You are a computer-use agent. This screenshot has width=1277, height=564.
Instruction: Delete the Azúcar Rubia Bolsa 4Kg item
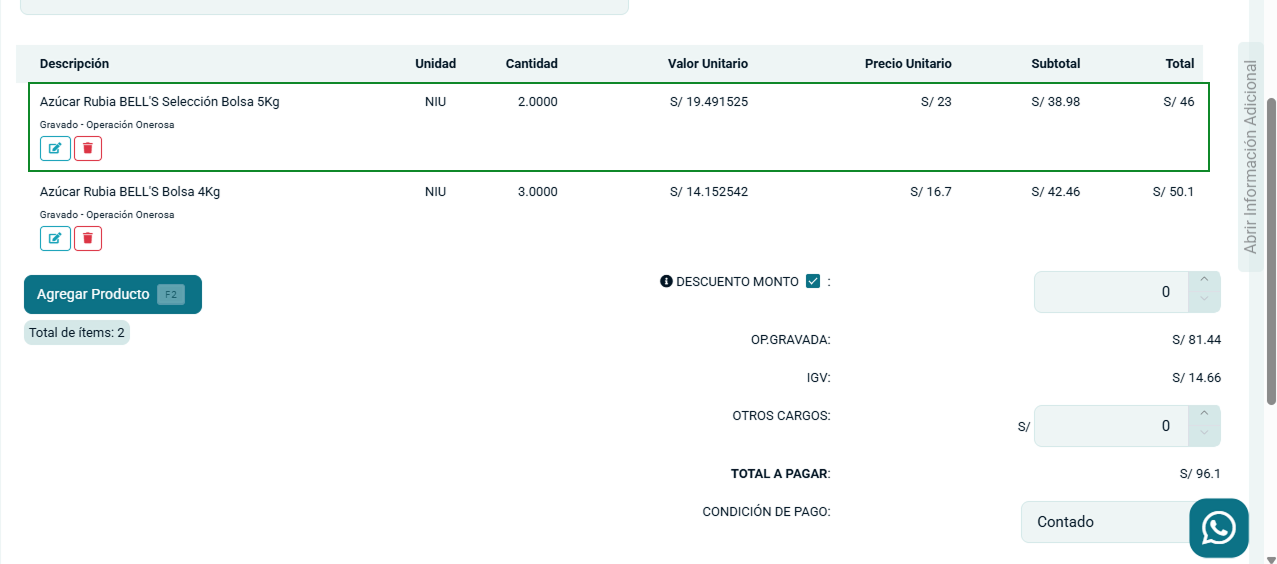[x=88, y=238]
